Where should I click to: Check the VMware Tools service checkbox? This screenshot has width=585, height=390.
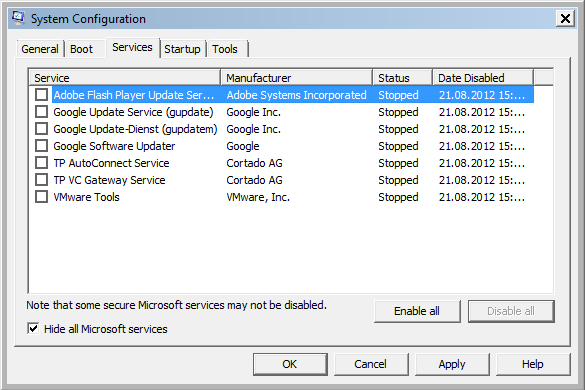[x=41, y=197]
